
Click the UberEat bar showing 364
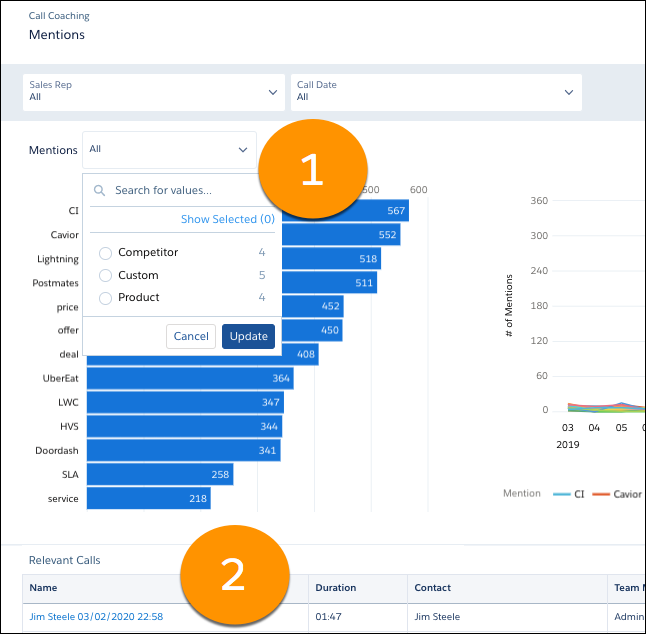tap(190, 378)
